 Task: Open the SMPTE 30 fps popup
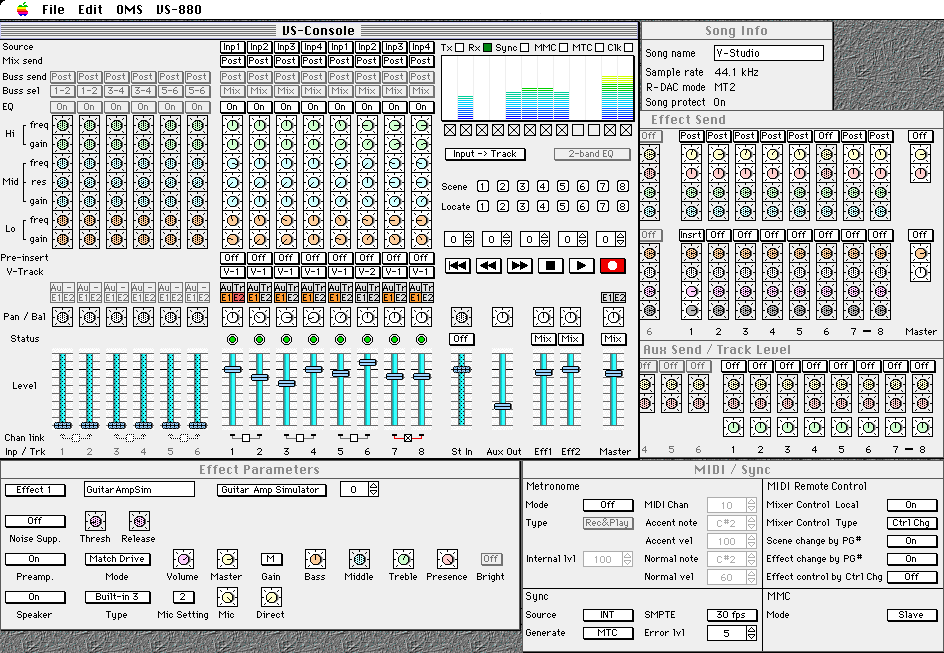coord(731,615)
